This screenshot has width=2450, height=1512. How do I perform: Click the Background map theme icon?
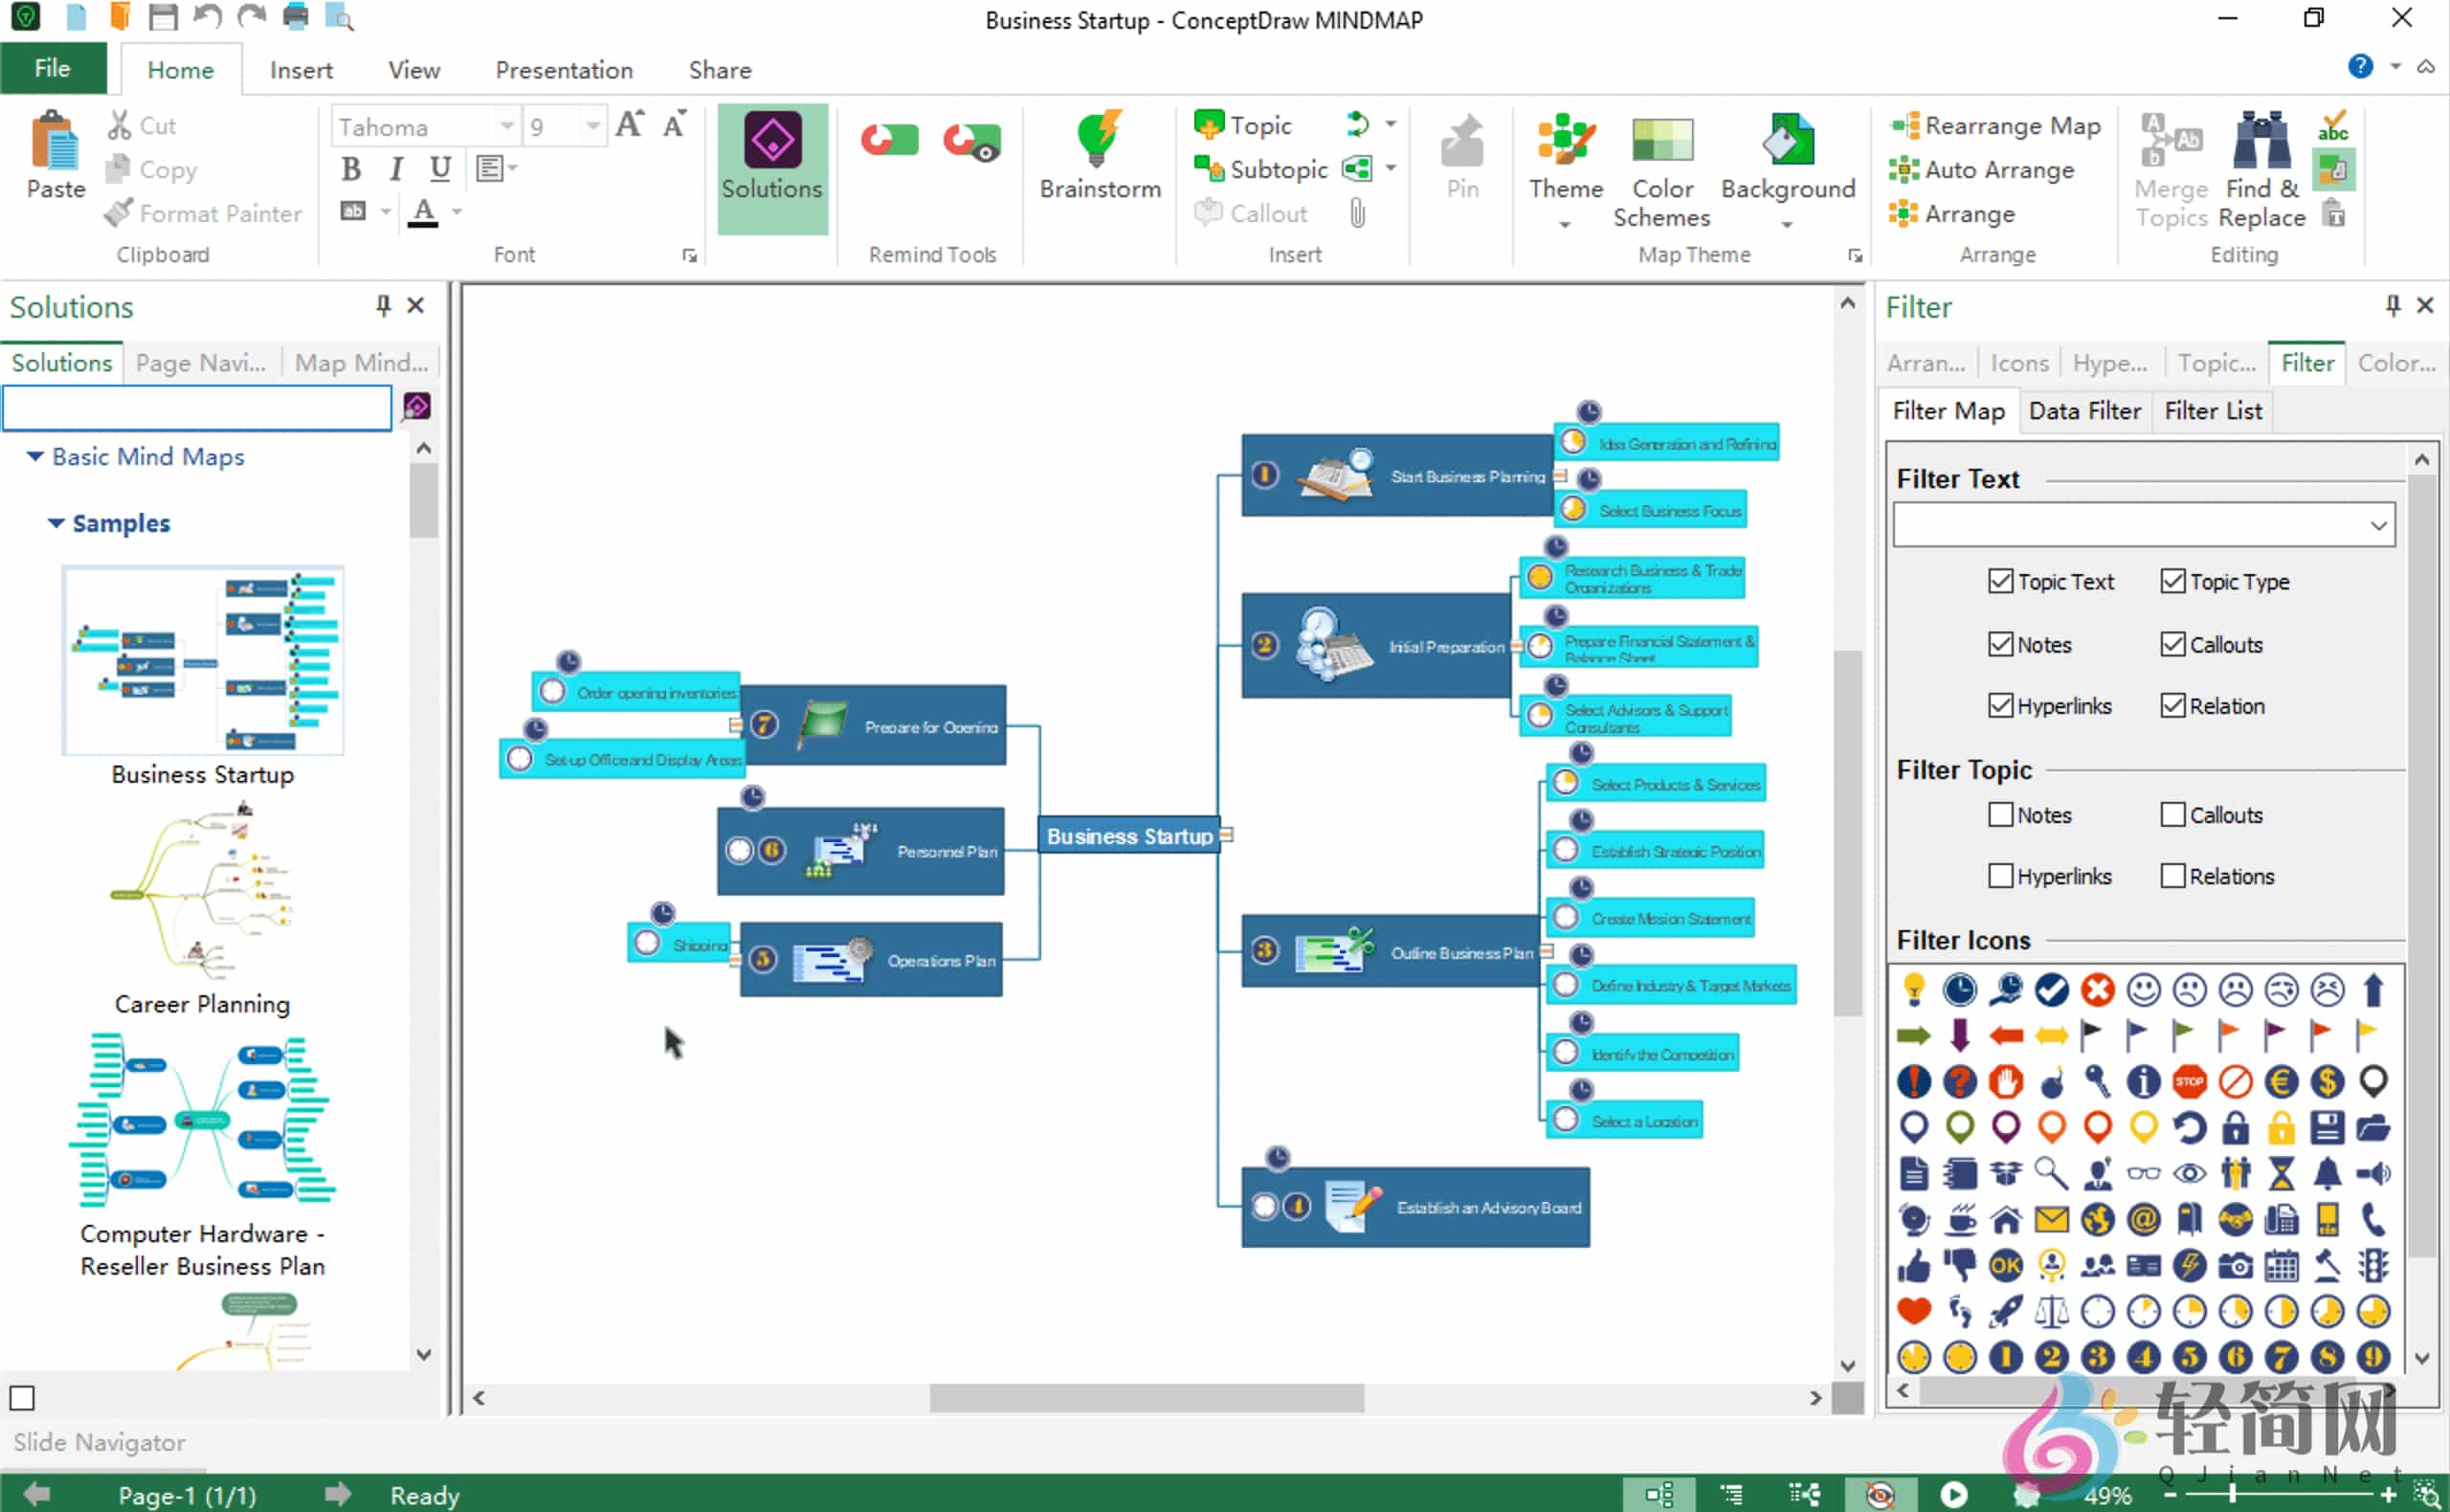[1787, 160]
